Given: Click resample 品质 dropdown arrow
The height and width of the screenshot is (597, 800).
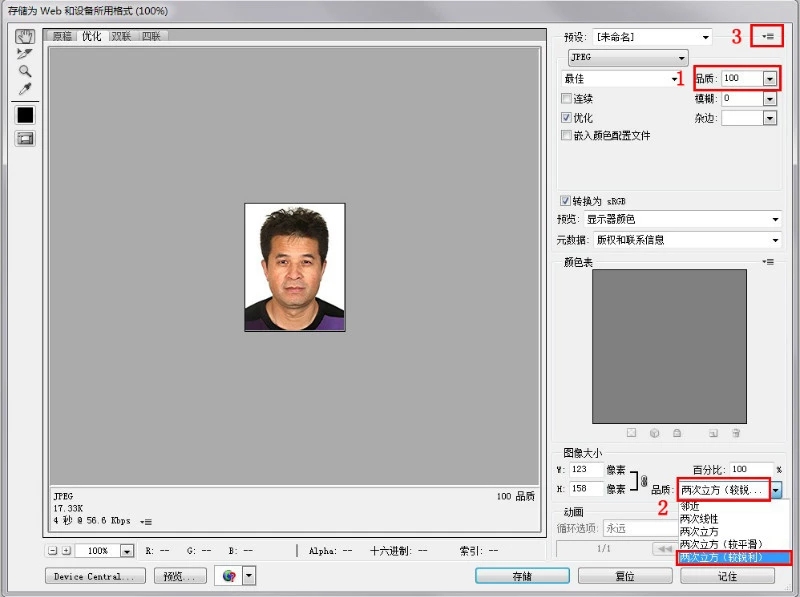Looking at the screenshot, I should coord(776,490).
